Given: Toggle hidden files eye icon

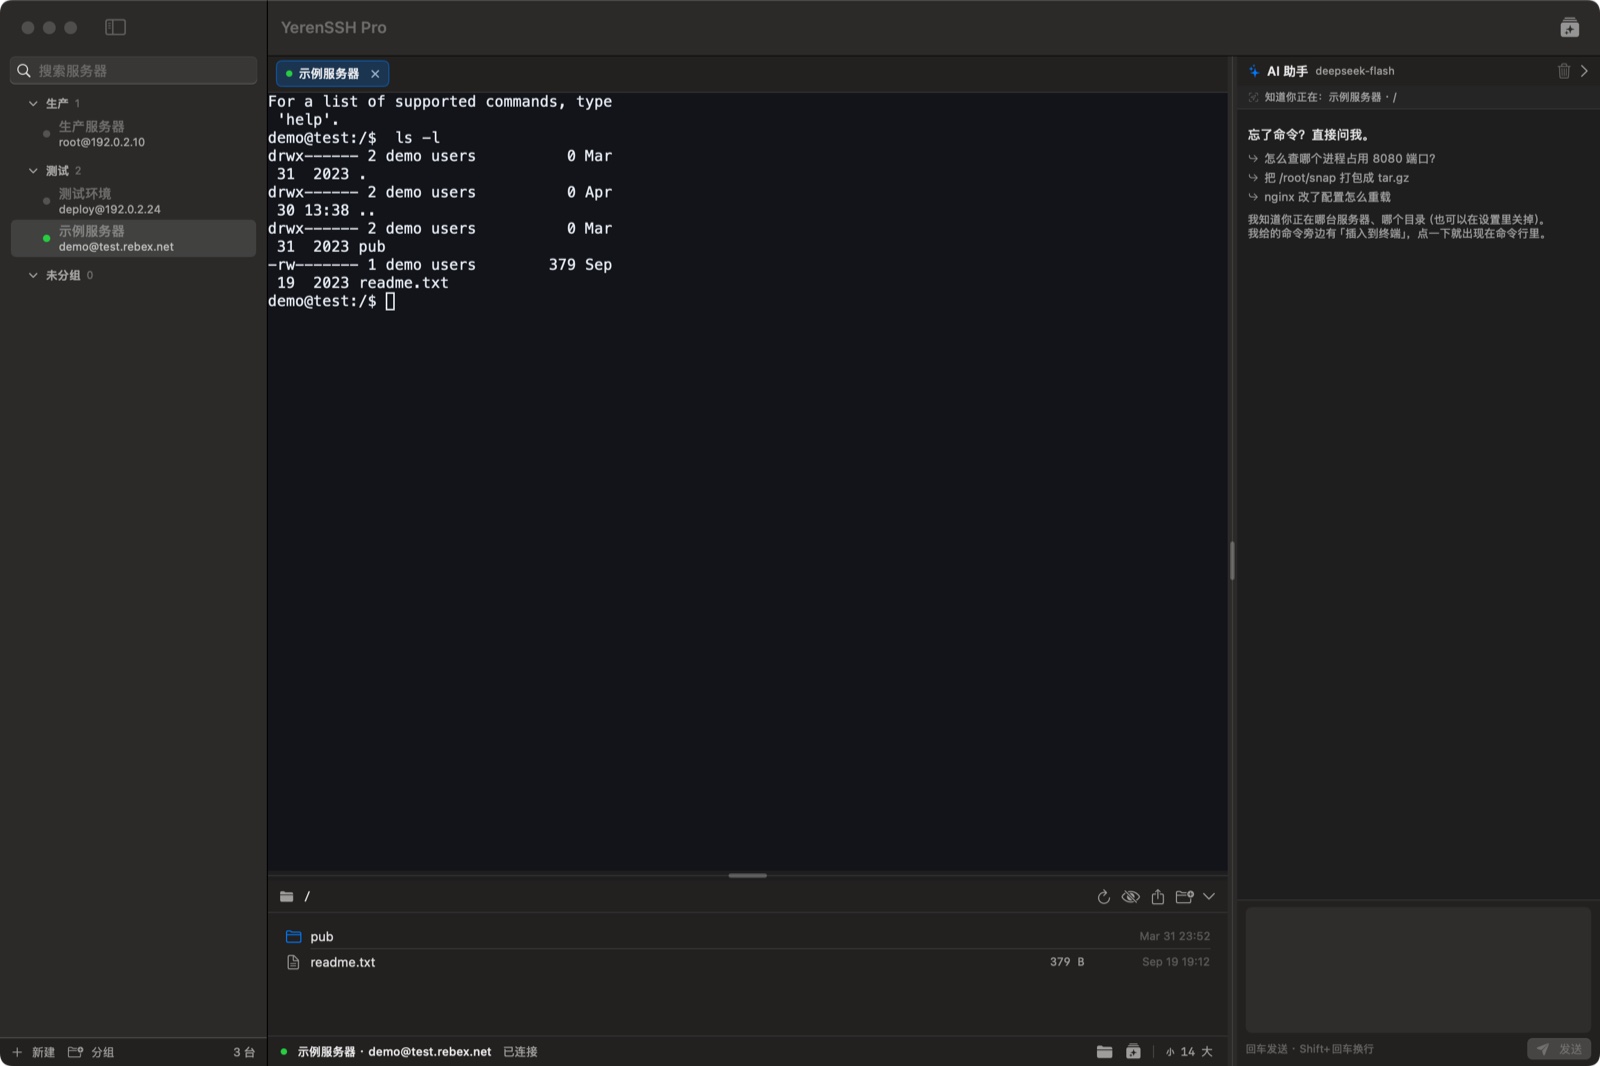Looking at the screenshot, I should (x=1130, y=897).
